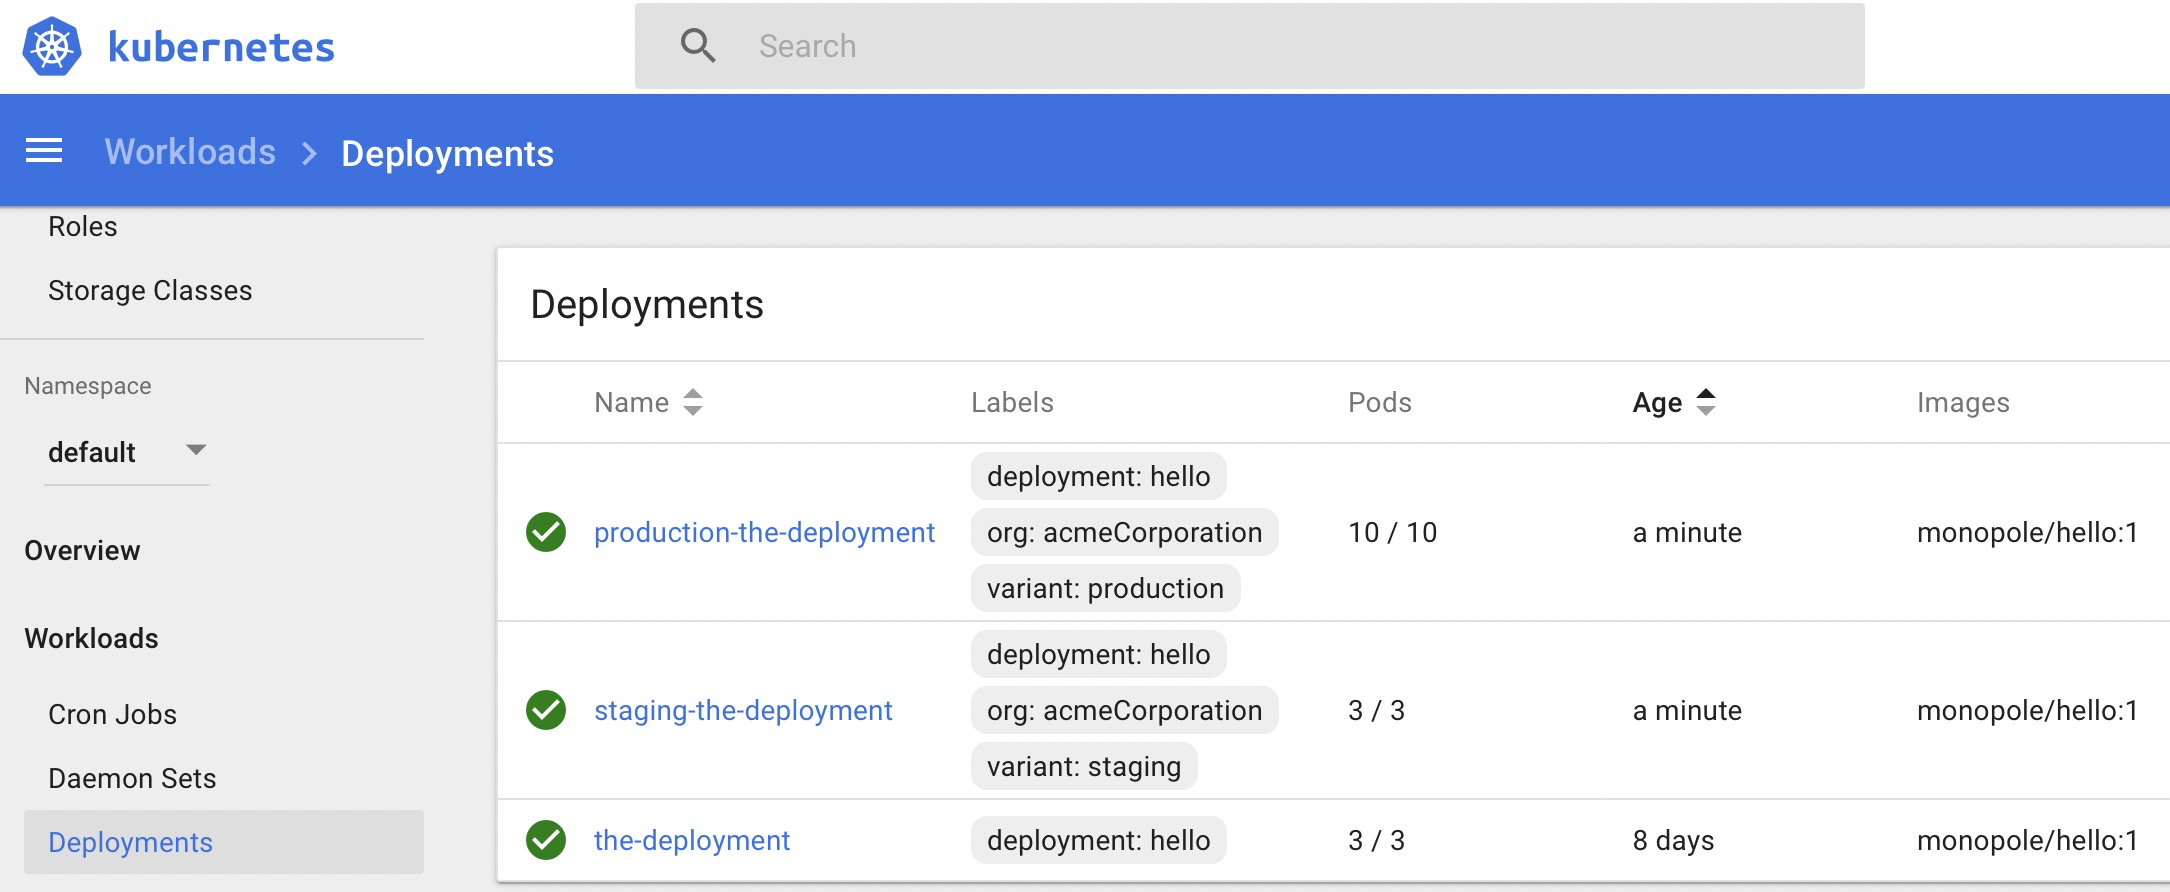Click deployment: hello chip in the-deployment row

[x=1099, y=840]
